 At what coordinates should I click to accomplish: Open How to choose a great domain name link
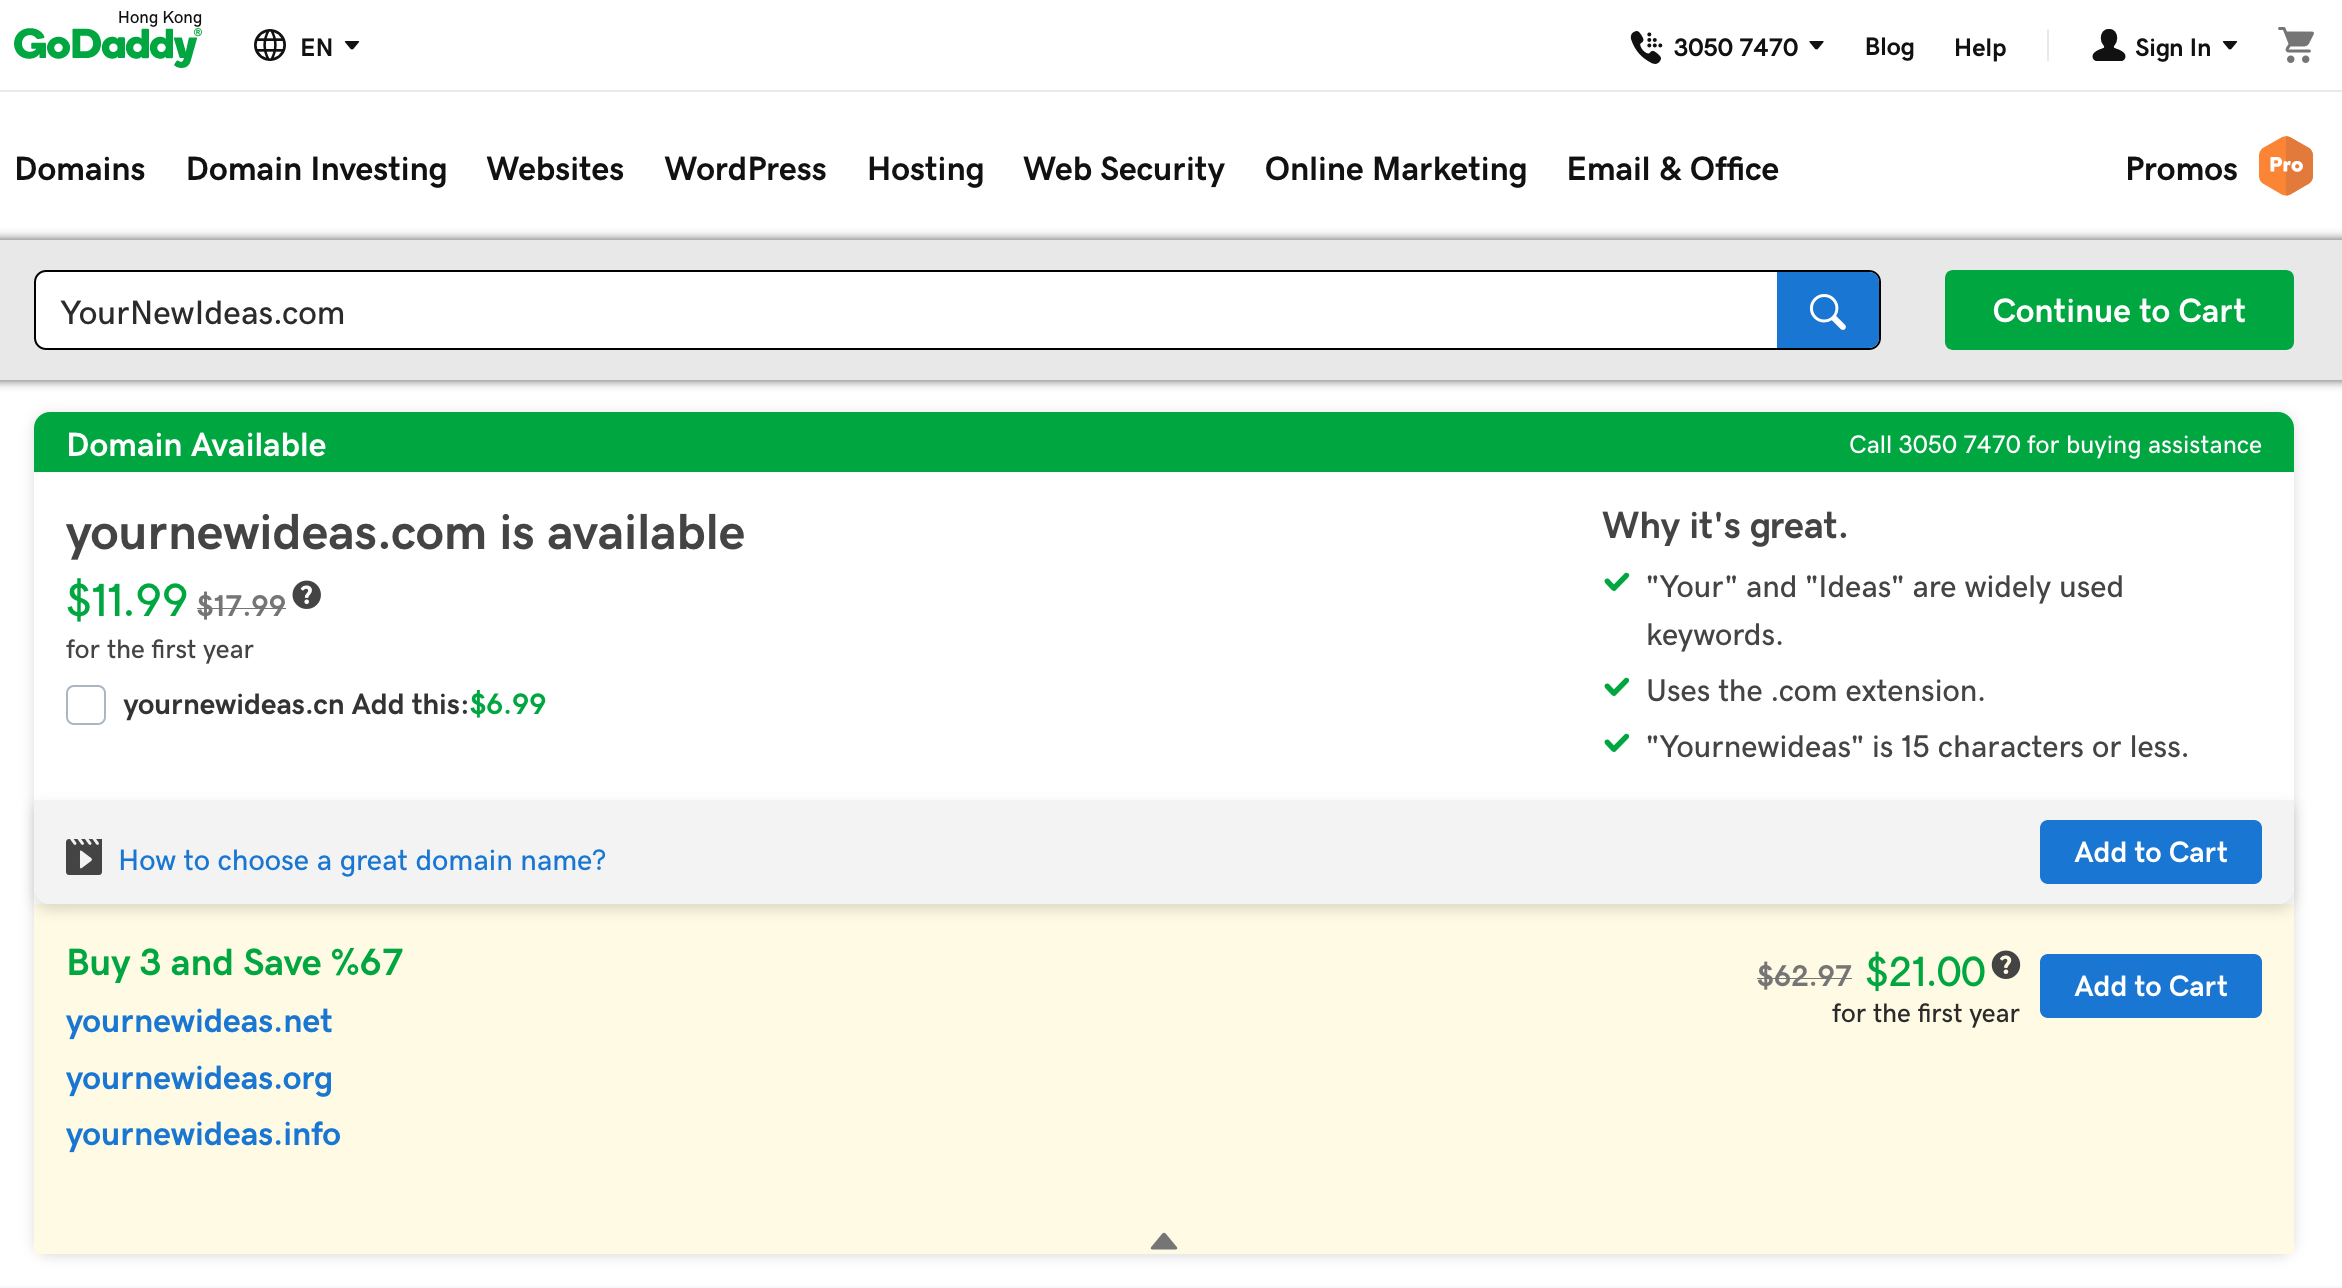pyautogui.click(x=362, y=860)
